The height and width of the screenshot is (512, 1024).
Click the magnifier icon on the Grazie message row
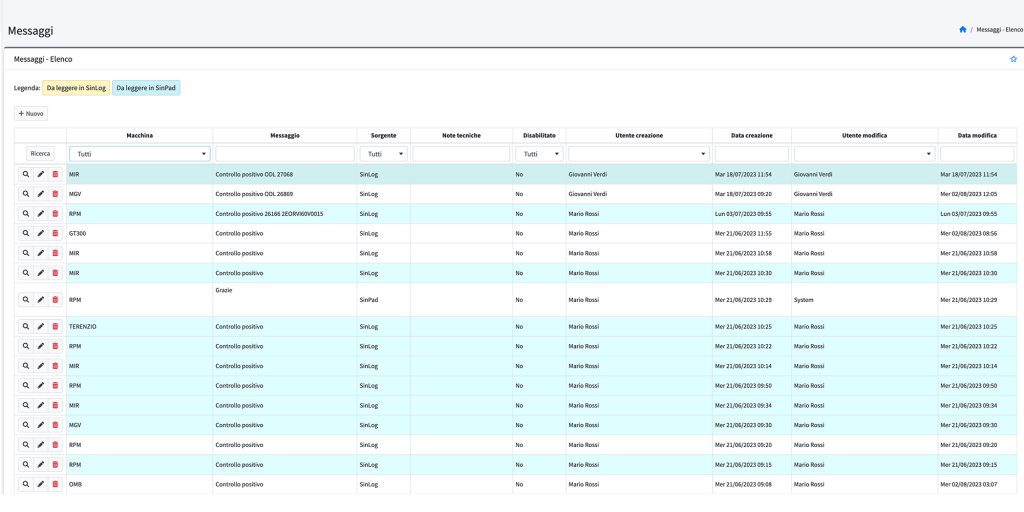26,299
